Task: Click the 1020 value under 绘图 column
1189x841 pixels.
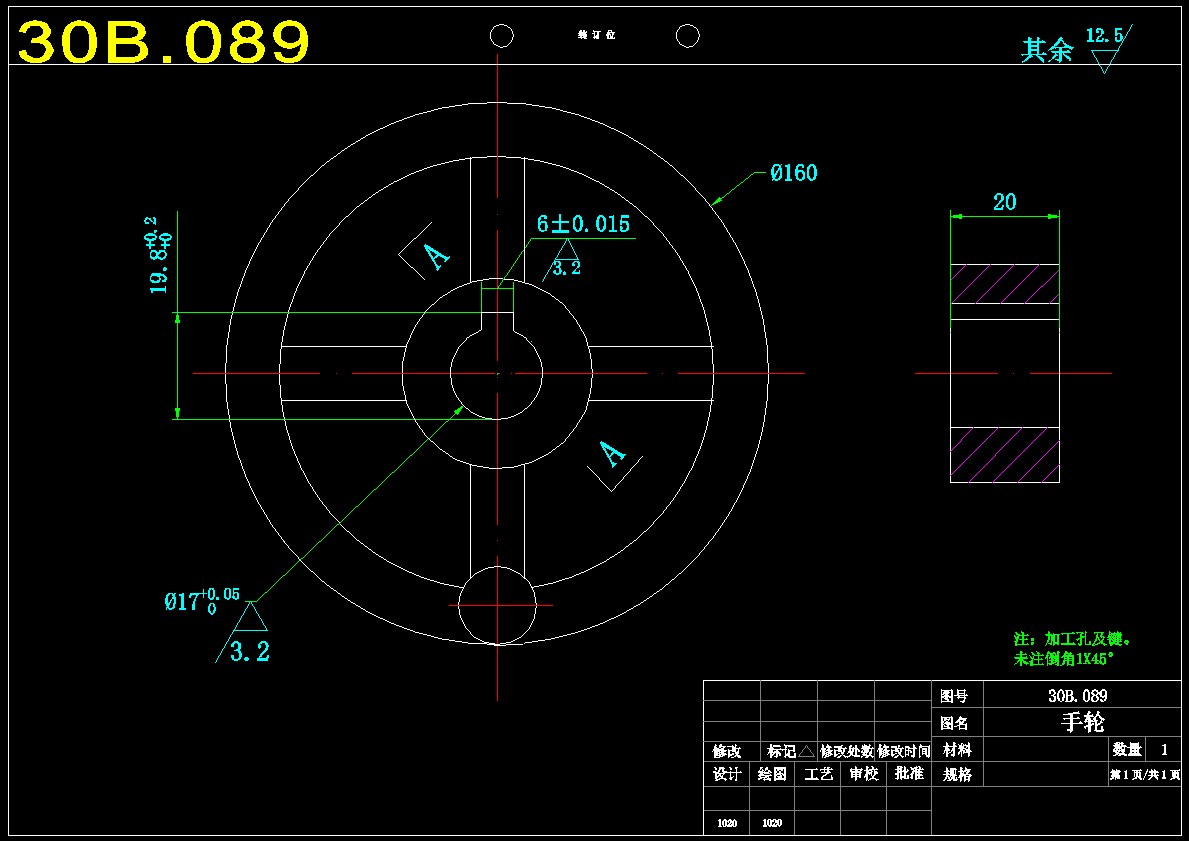Action: point(772,823)
